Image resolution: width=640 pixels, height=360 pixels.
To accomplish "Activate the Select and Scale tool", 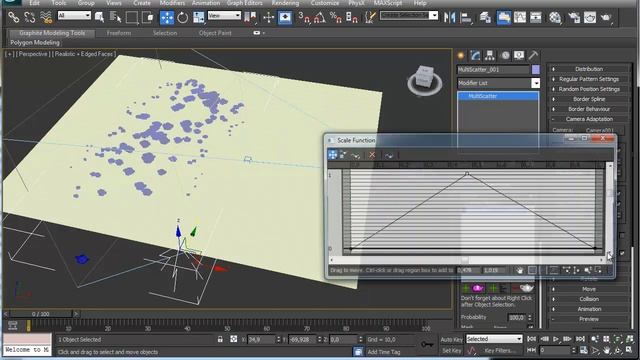I will click(x=199, y=17).
